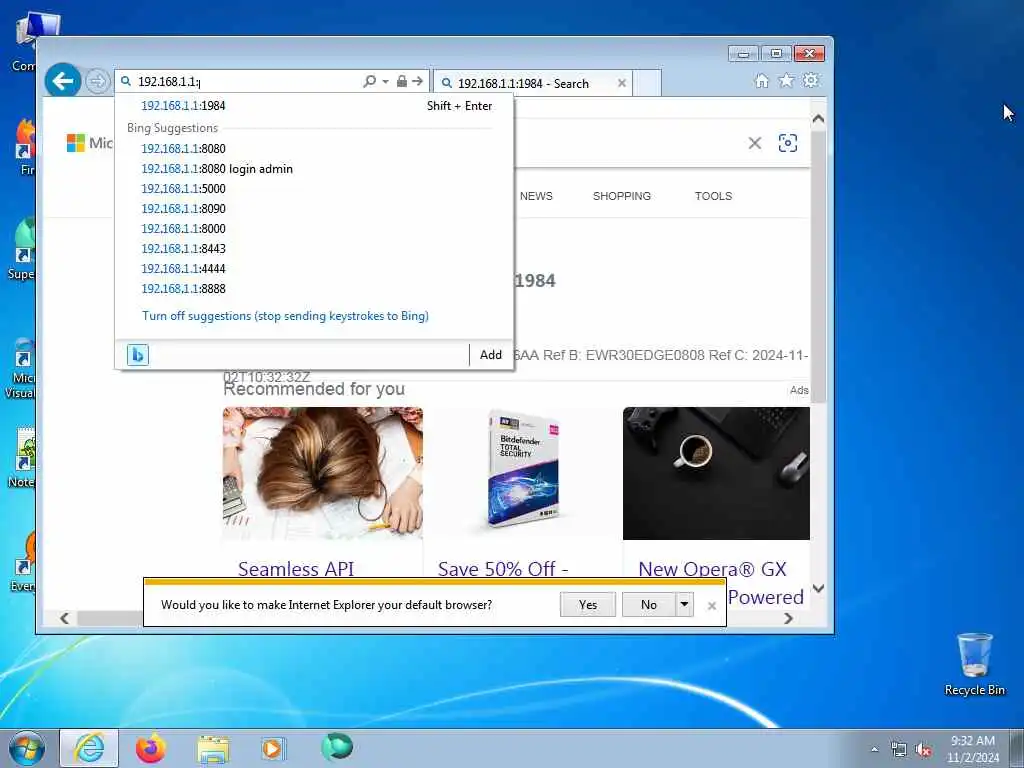Show hidden system tray icons
Screen dimensions: 1024x768
(874, 749)
